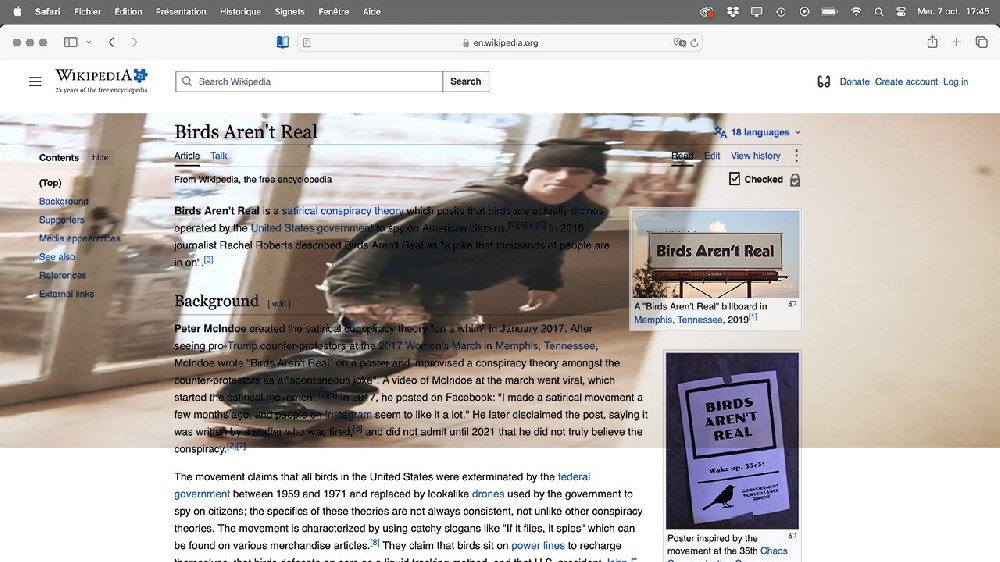Viewport: 1000px width, 562px height.
Task: Click the page reload icon
Action: pos(694,43)
